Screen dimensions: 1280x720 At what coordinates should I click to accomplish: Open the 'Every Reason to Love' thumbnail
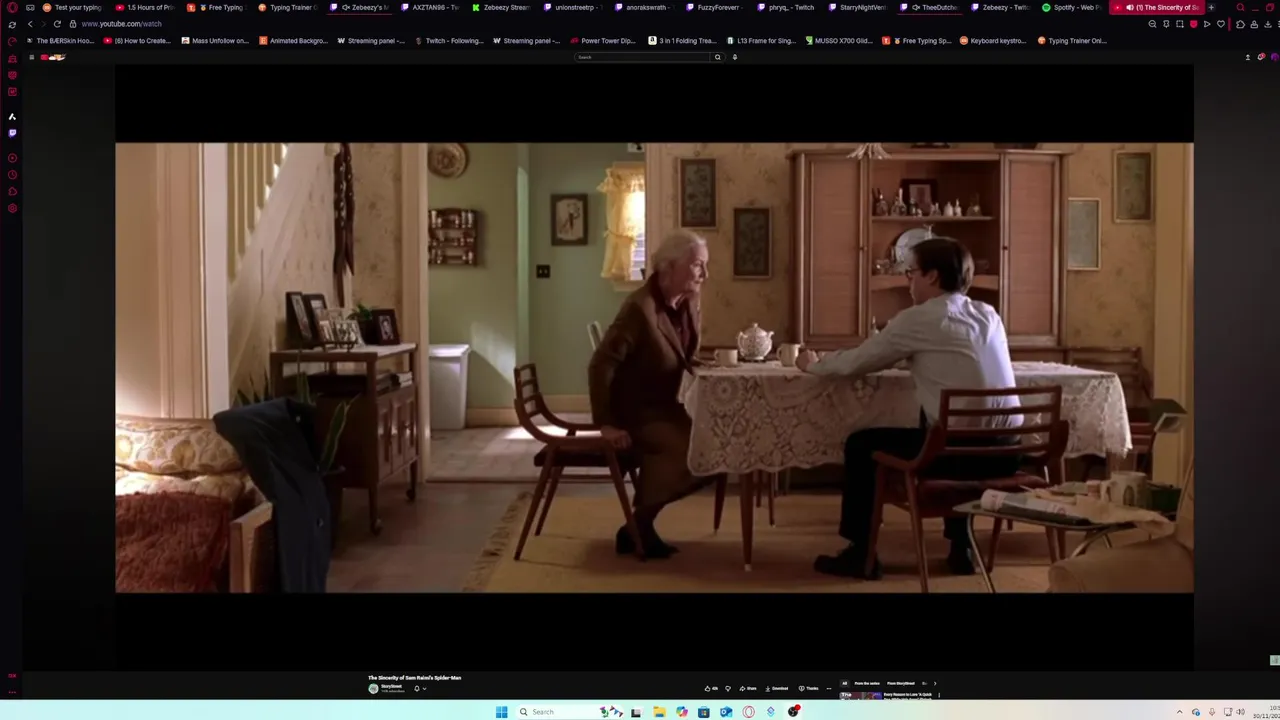tap(860, 696)
